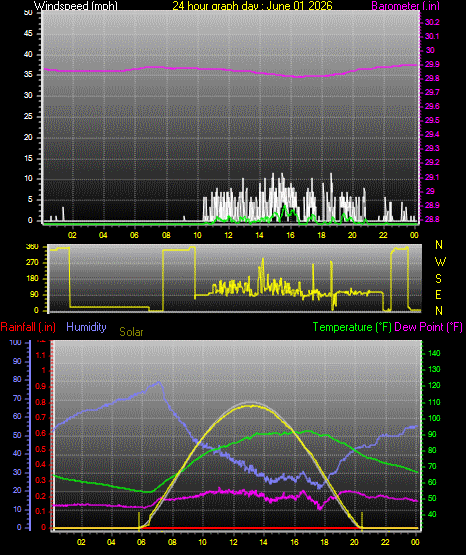The height and width of the screenshot is (555, 466).
Task: Click the 12 hour tick on windspeed chart
Action: (228, 235)
